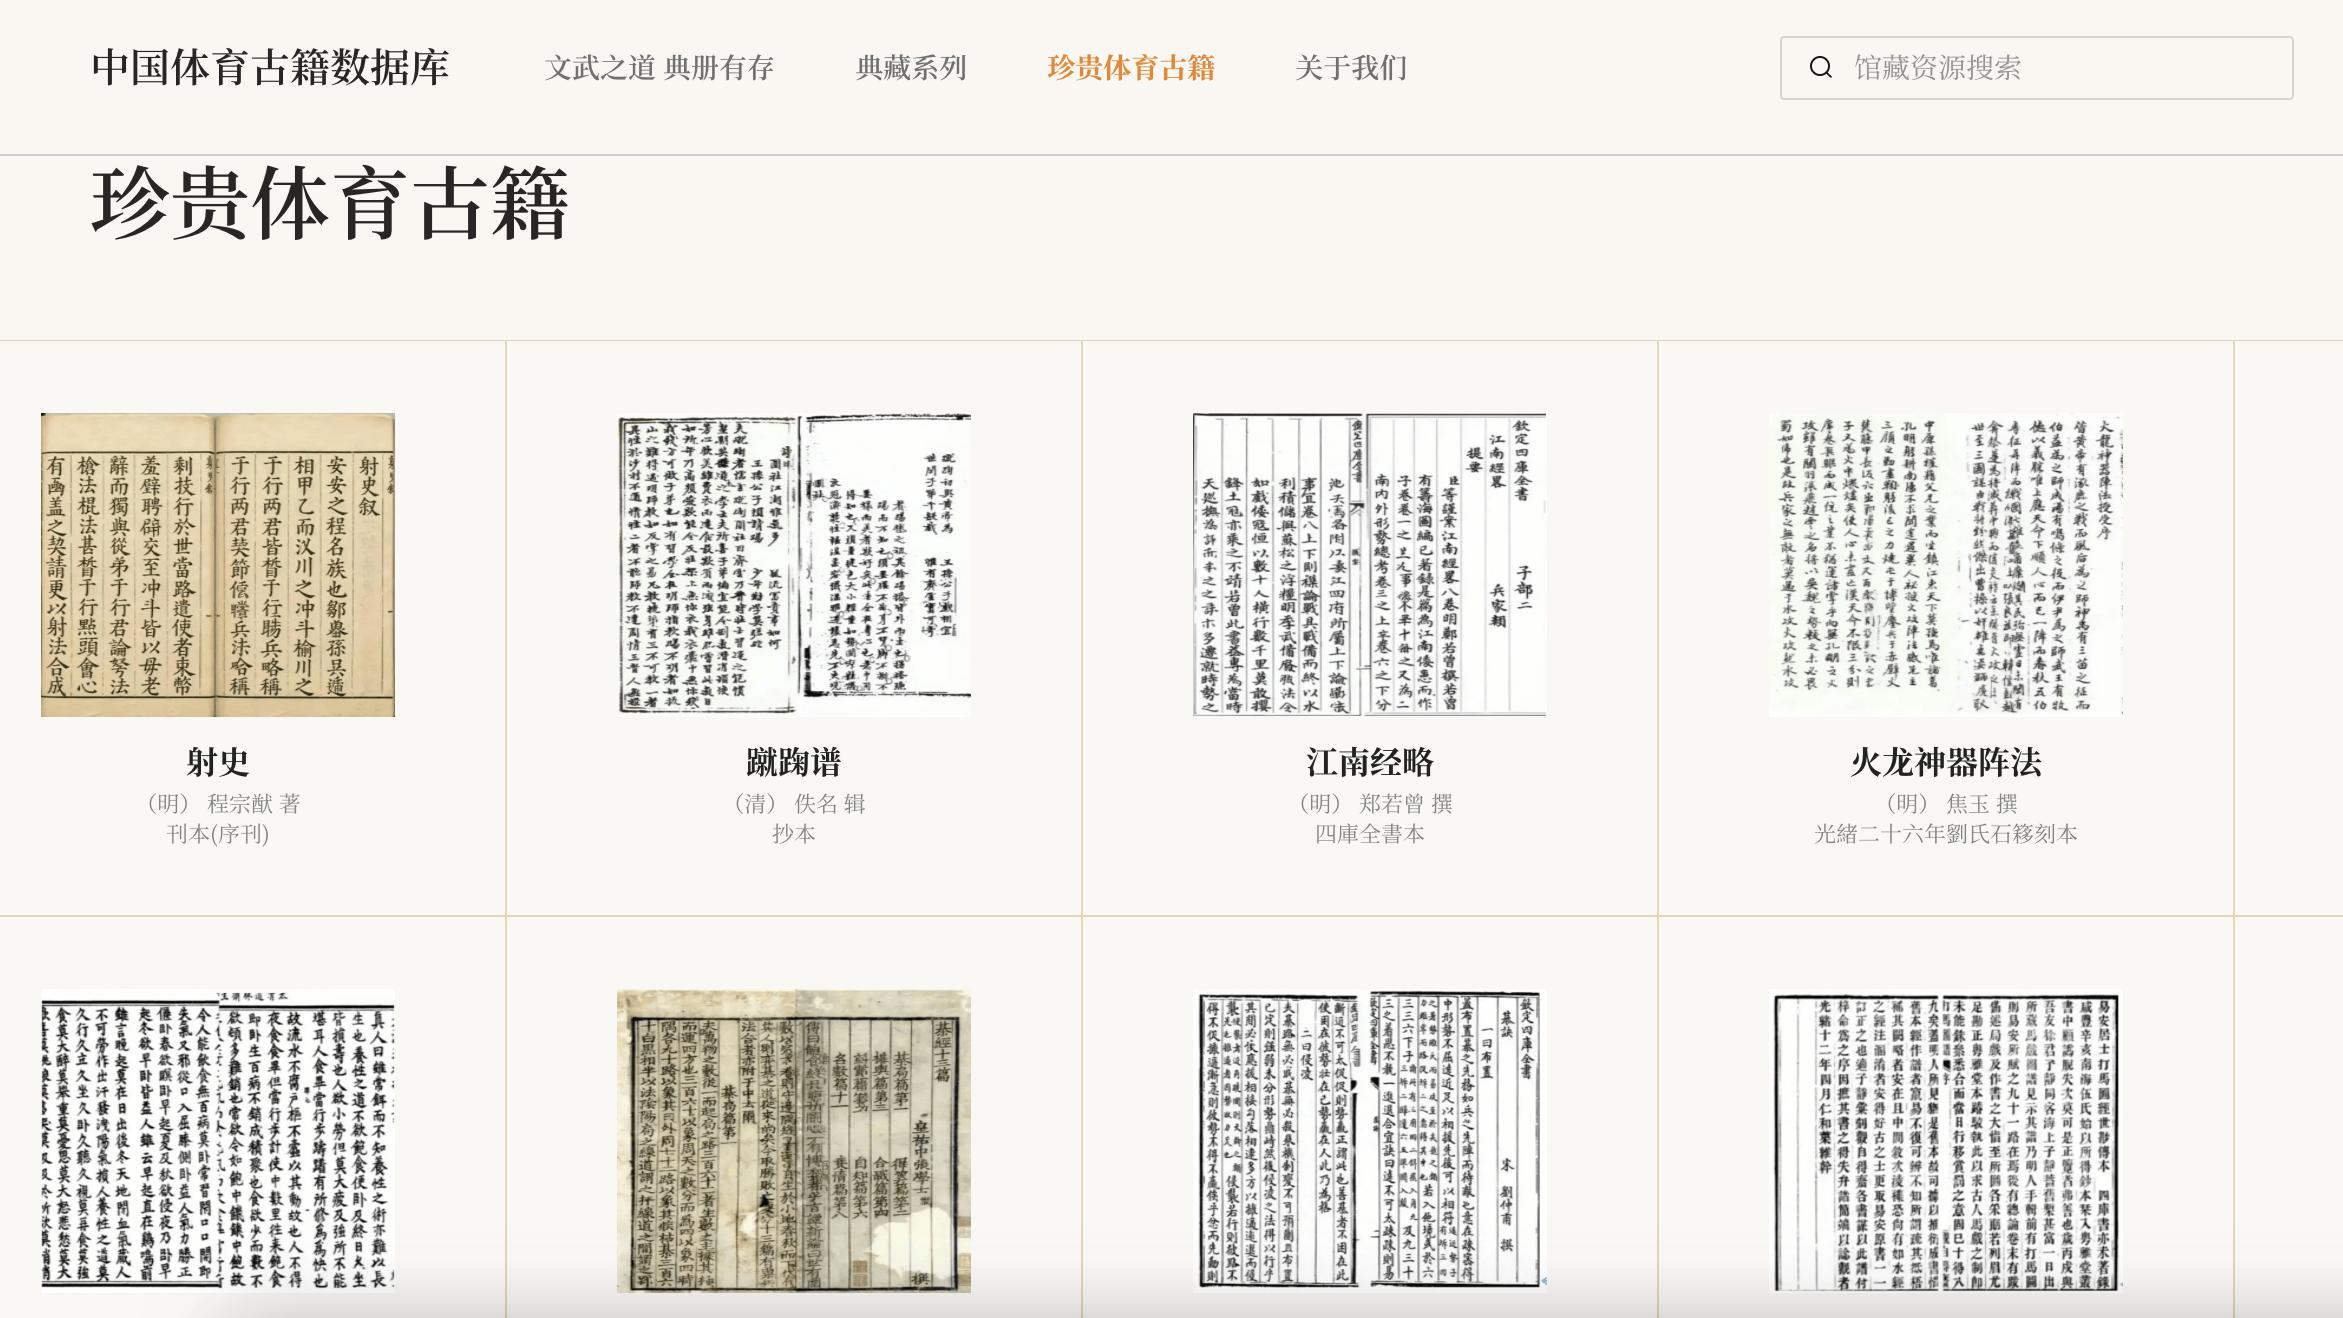Focus the 馆藏资源搜索 search field

(2036, 68)
